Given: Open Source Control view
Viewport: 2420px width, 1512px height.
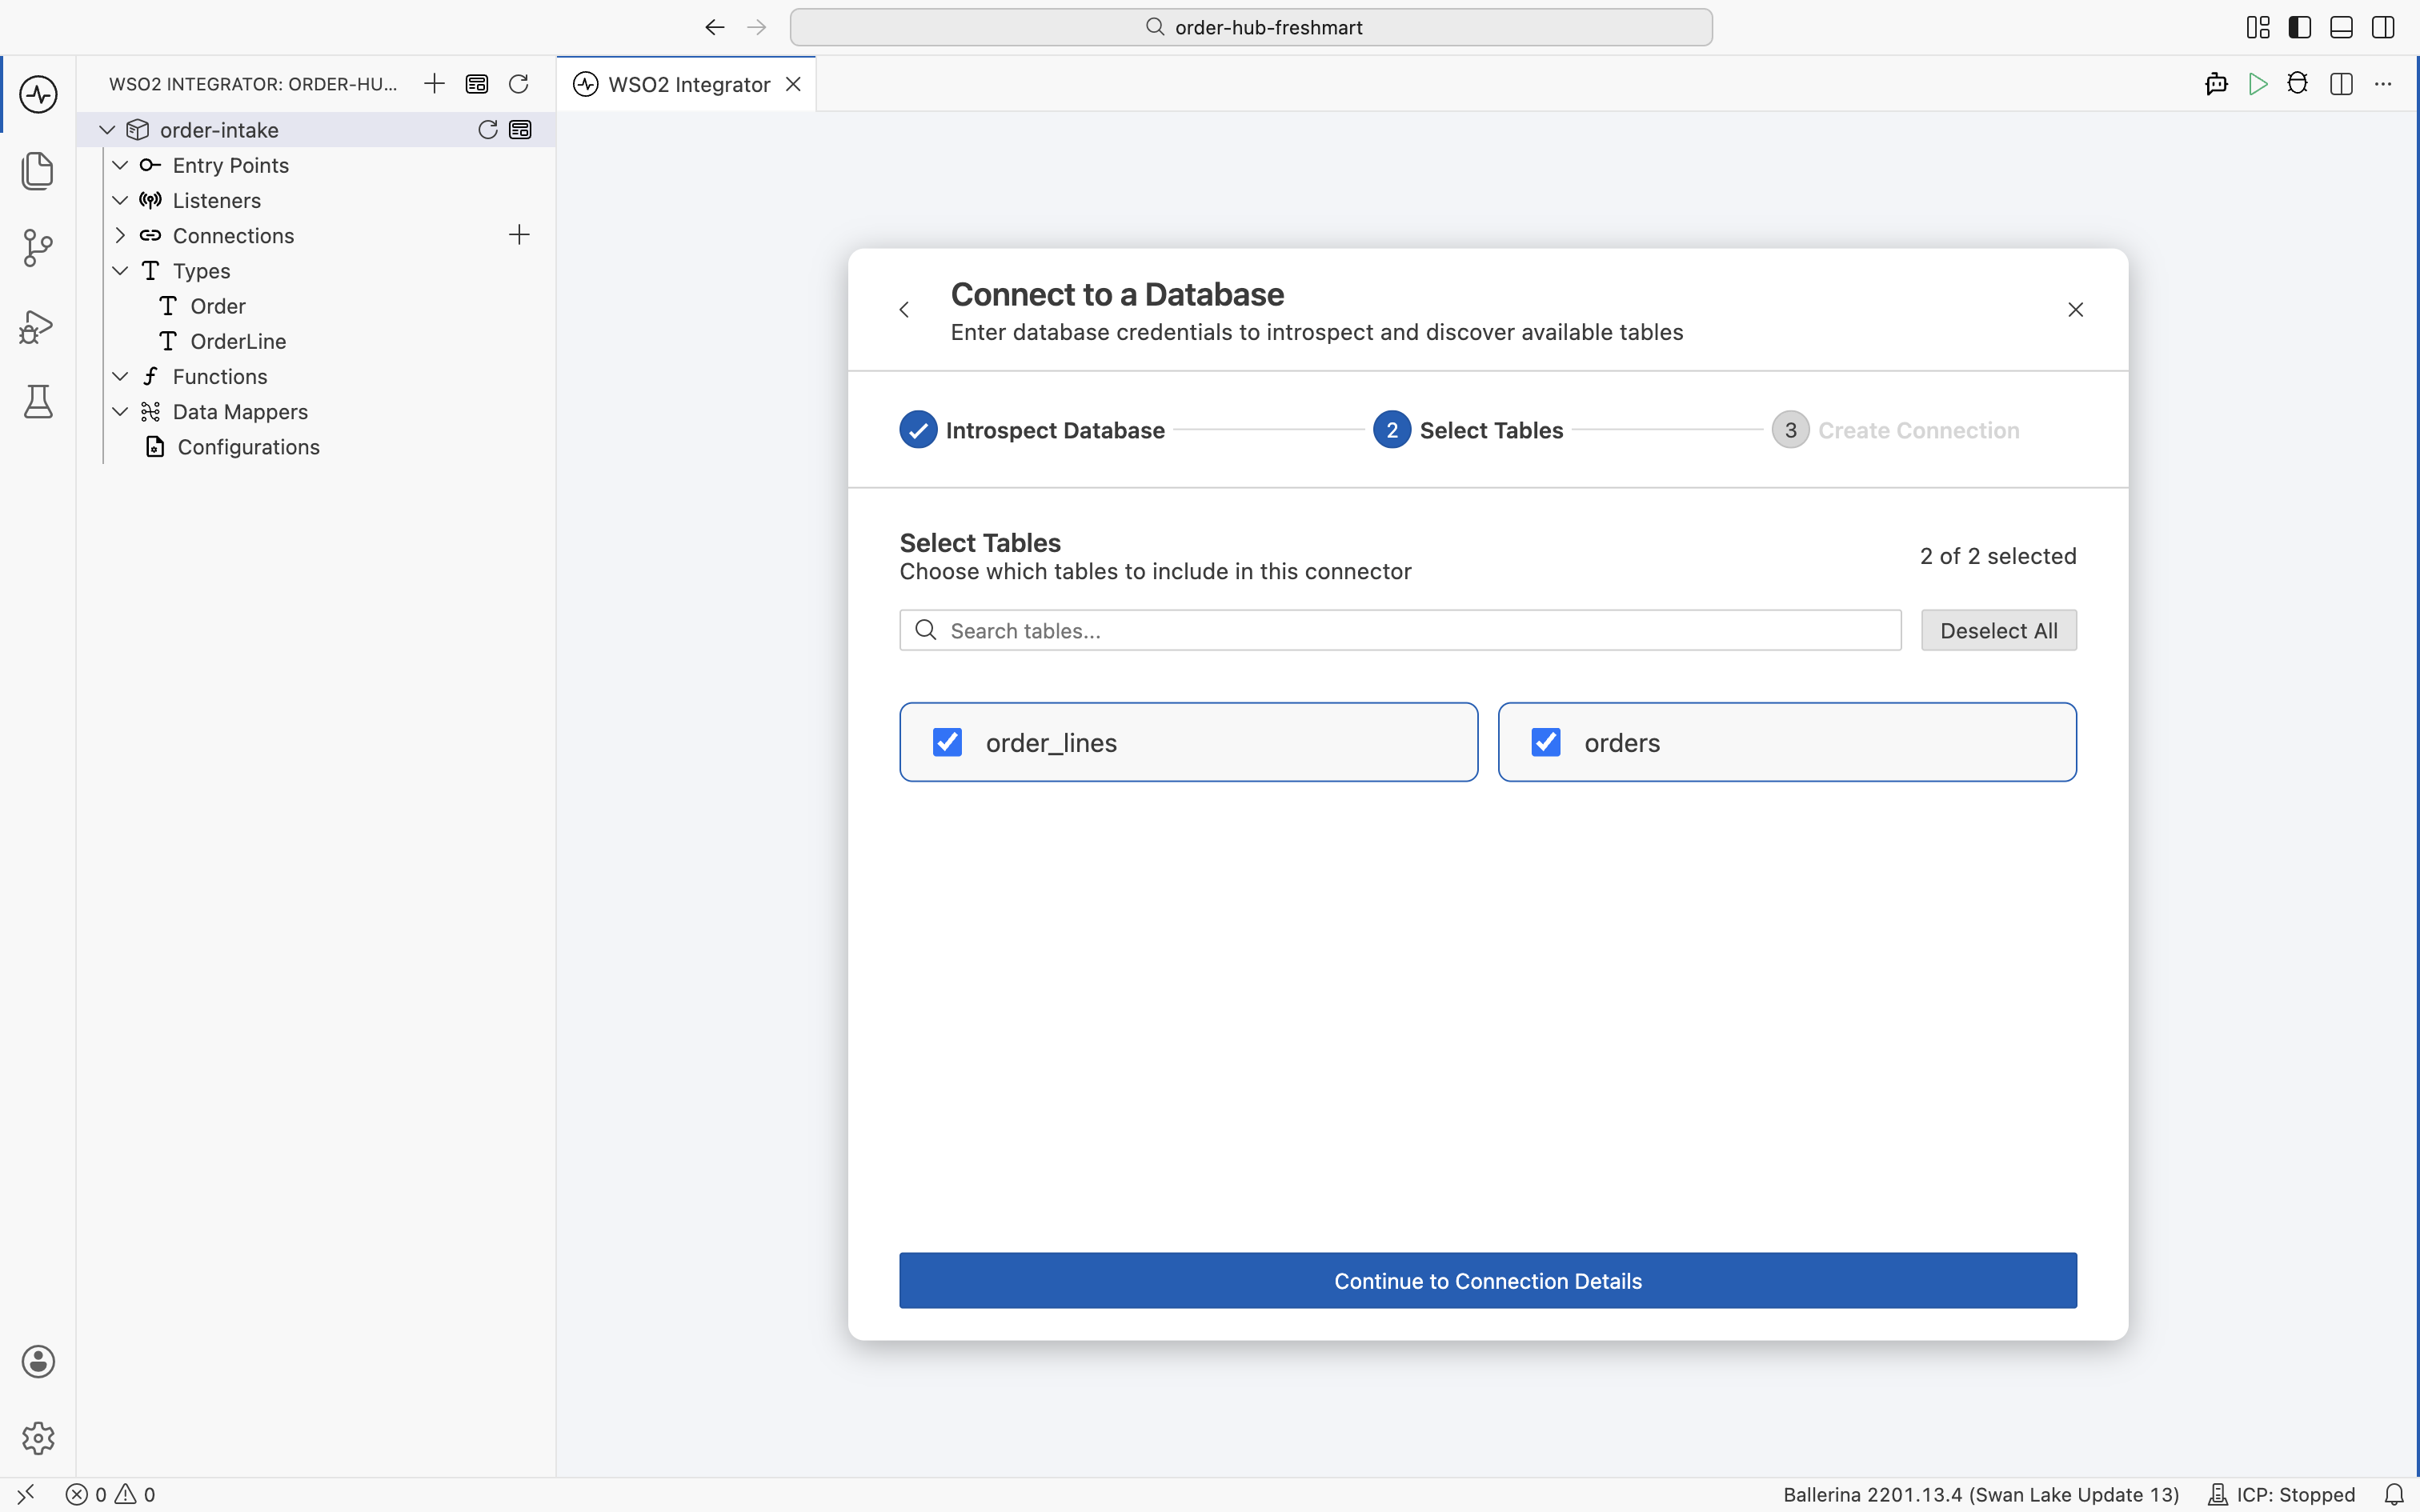Looking at the screenshot, I should tap(38, 247).
